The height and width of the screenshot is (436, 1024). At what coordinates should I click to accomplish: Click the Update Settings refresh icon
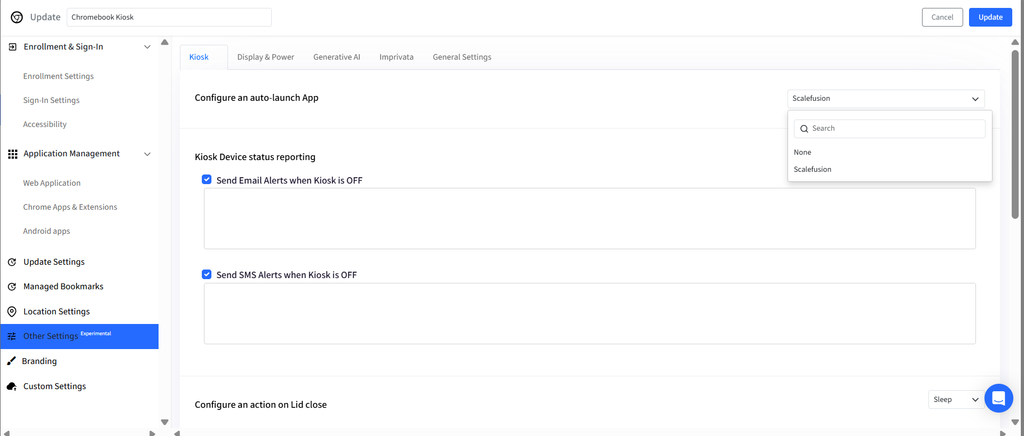click(x=12, y=262)
